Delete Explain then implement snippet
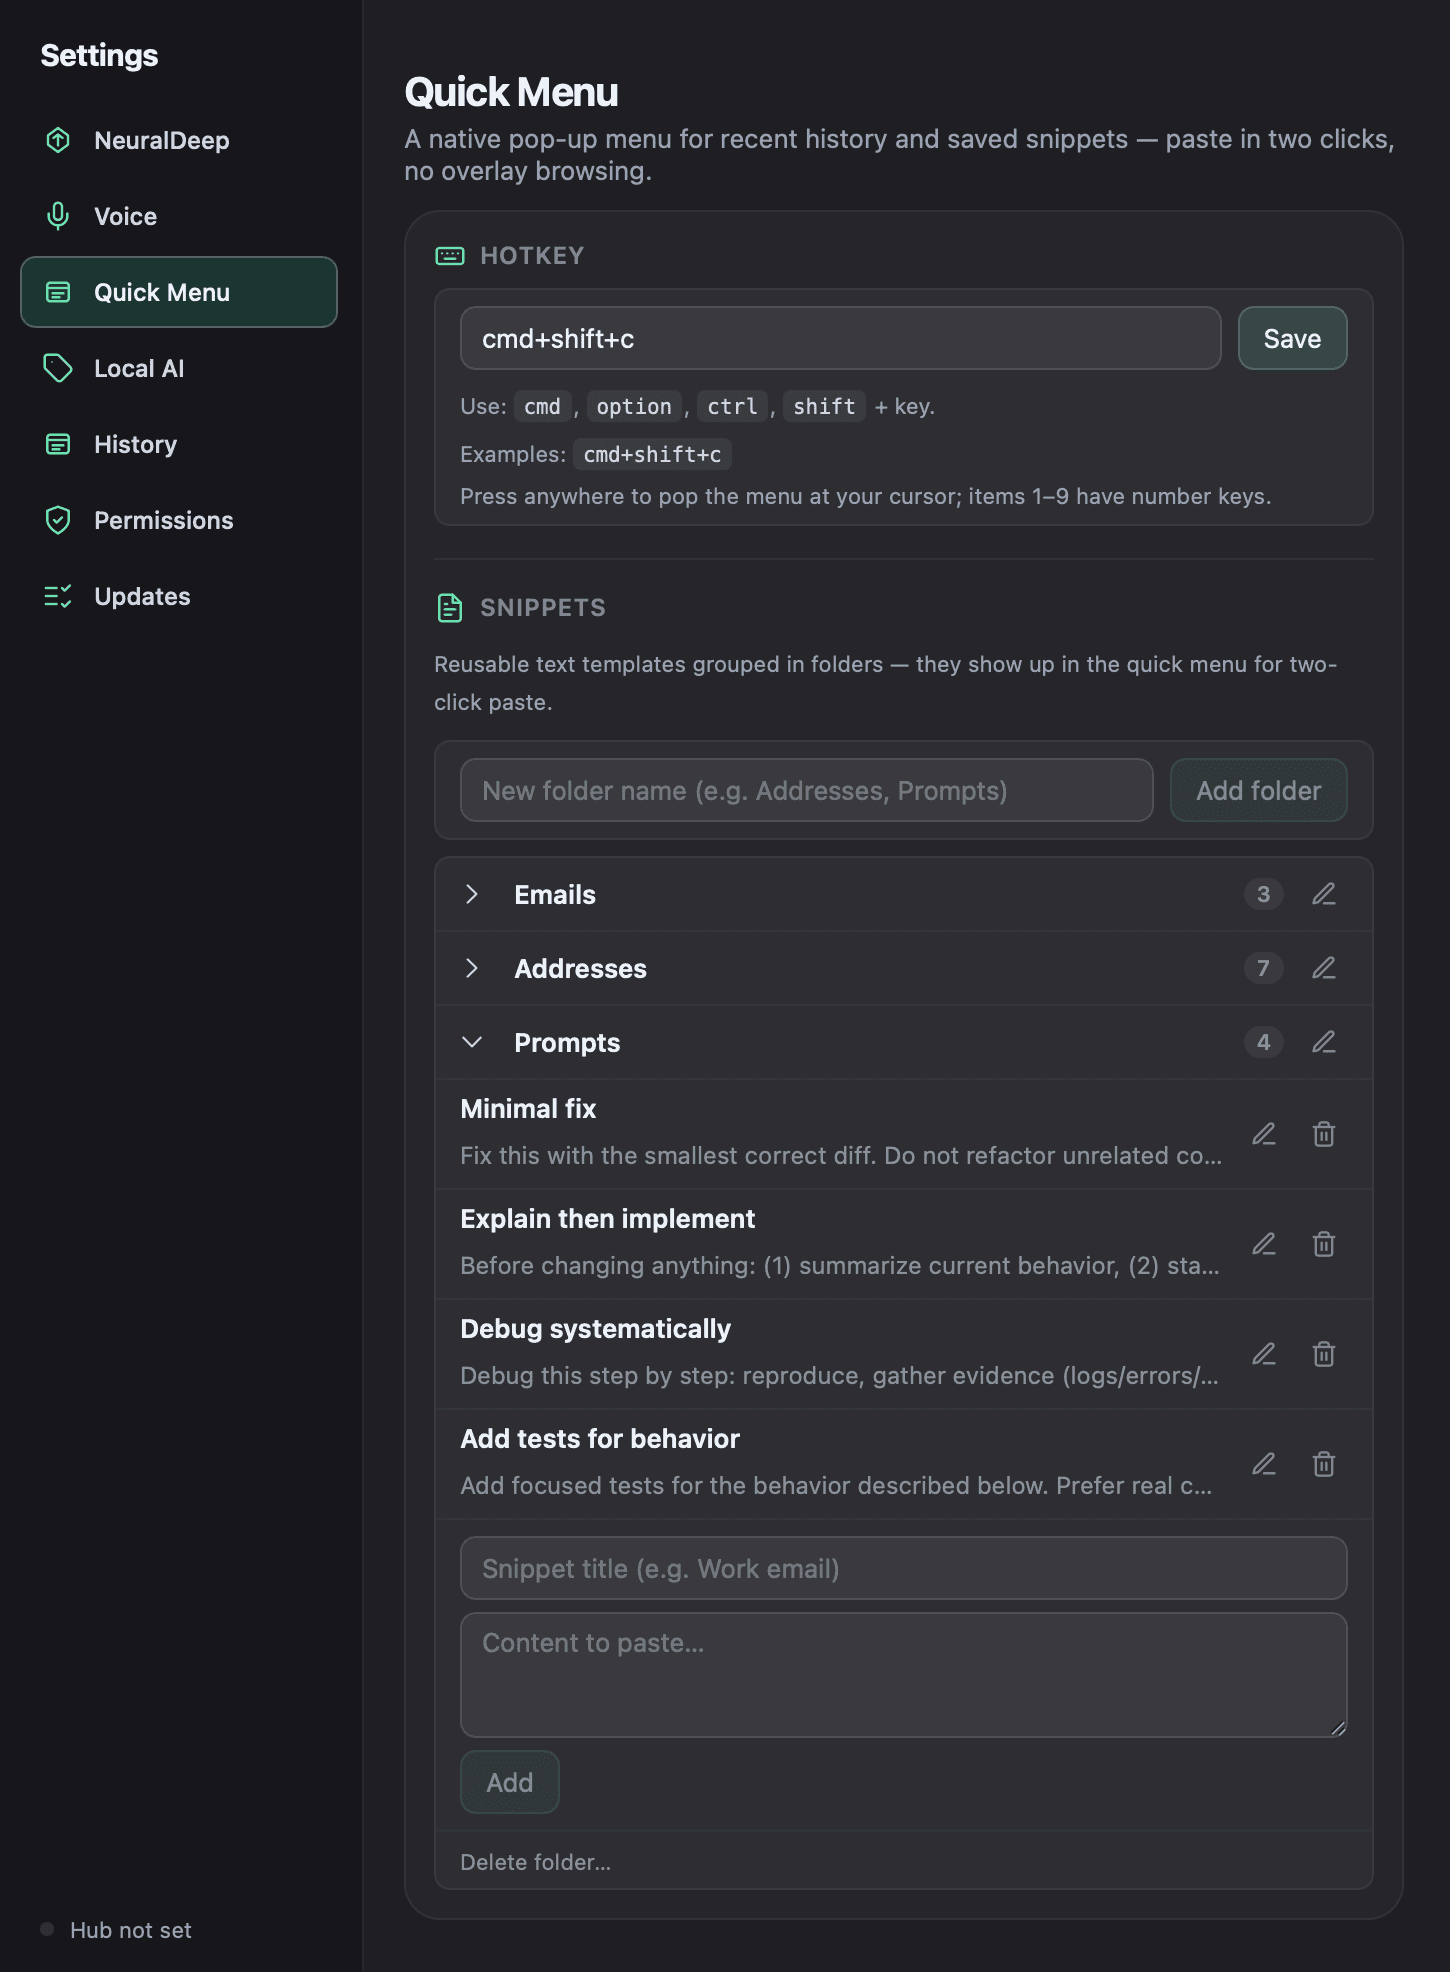 (1324, 1244)
